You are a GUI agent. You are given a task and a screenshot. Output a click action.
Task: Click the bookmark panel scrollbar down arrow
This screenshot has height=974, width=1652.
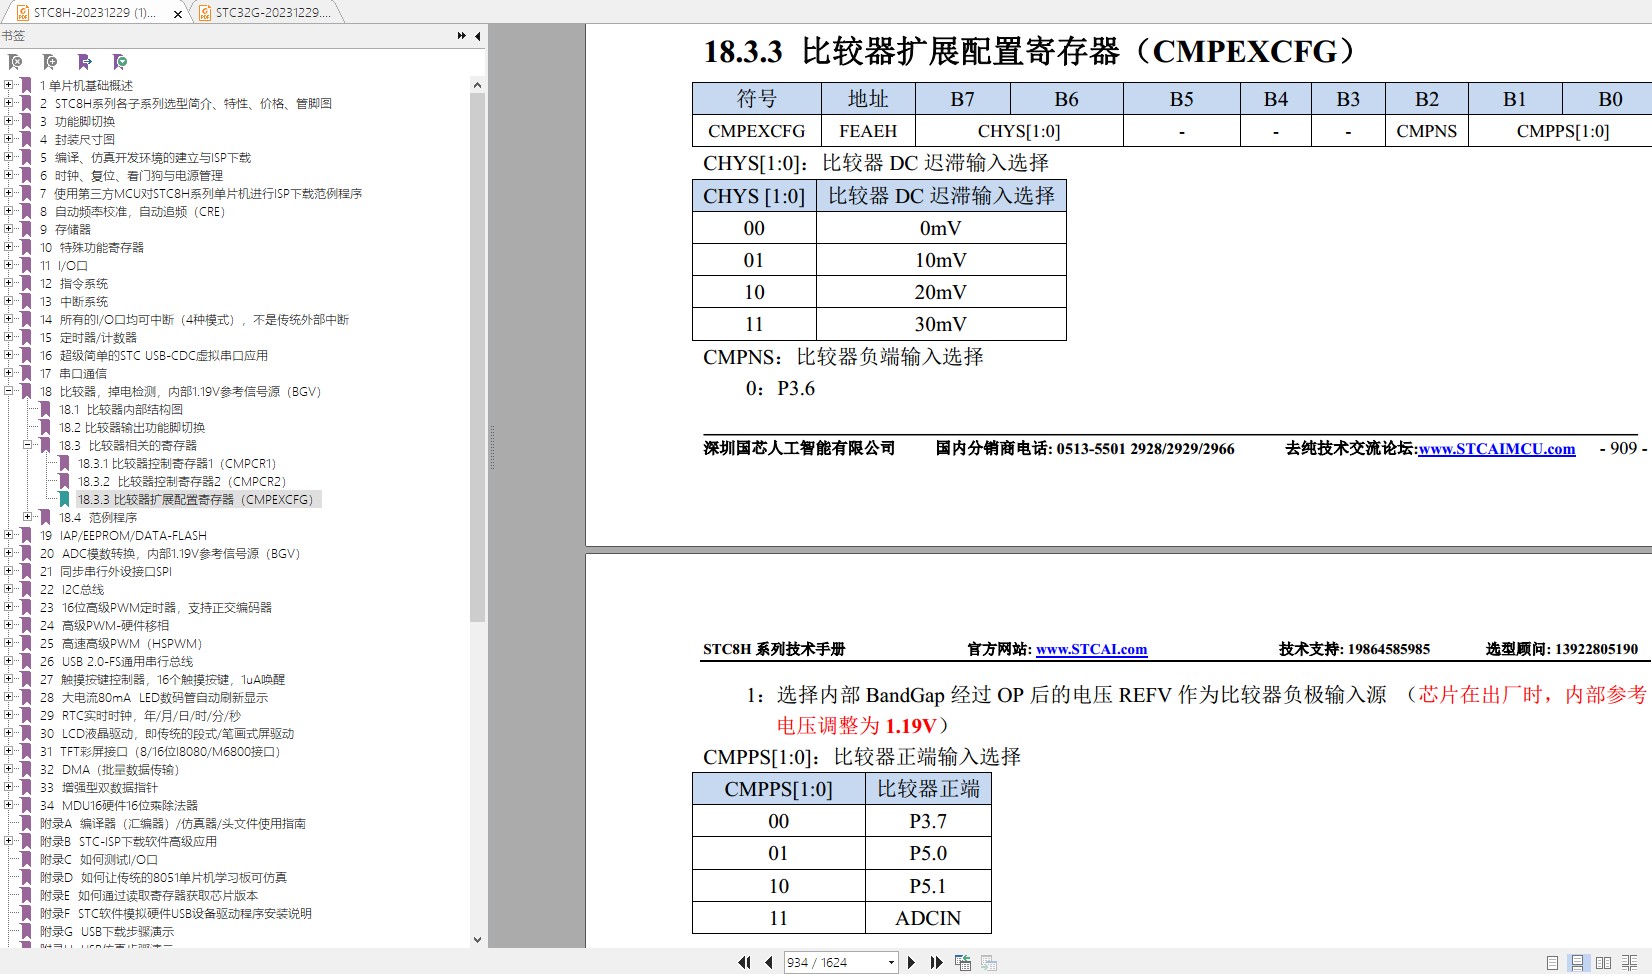click(477, 939)
